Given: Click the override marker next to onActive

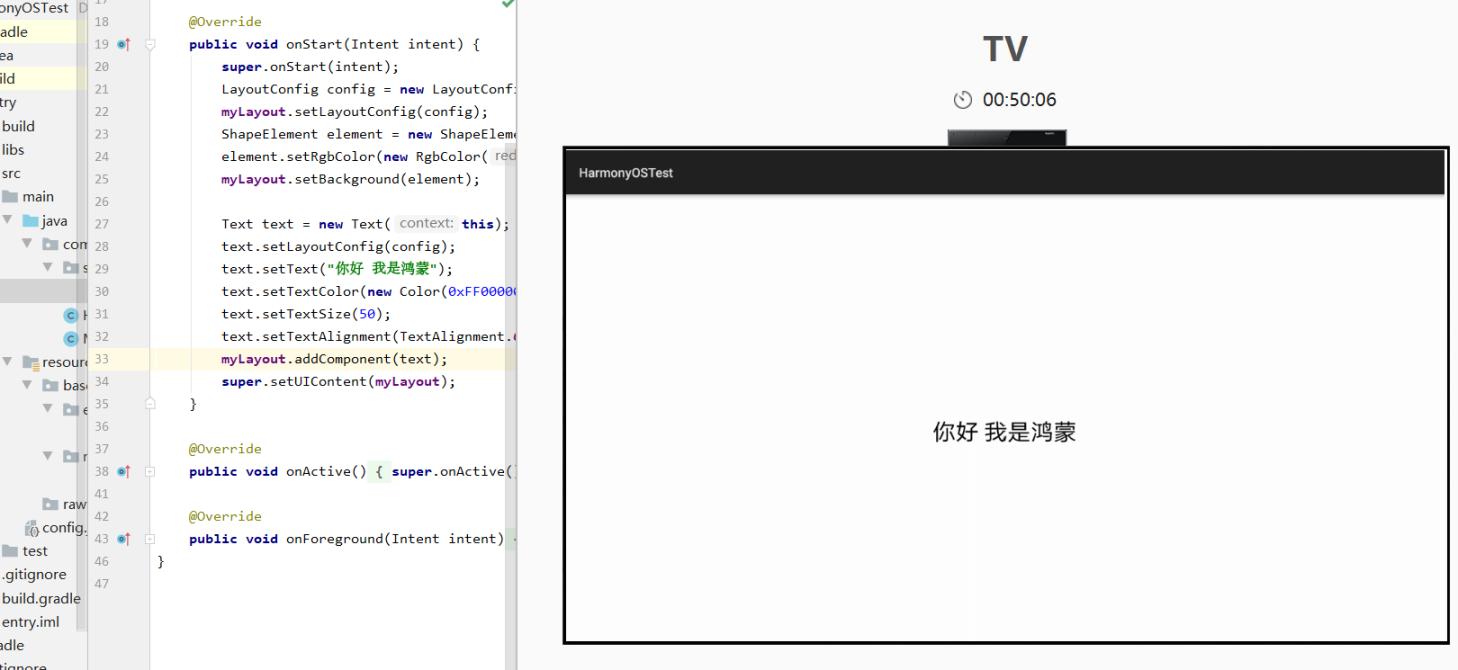Looking at the screenshot, I should click(x=123, y=472).
